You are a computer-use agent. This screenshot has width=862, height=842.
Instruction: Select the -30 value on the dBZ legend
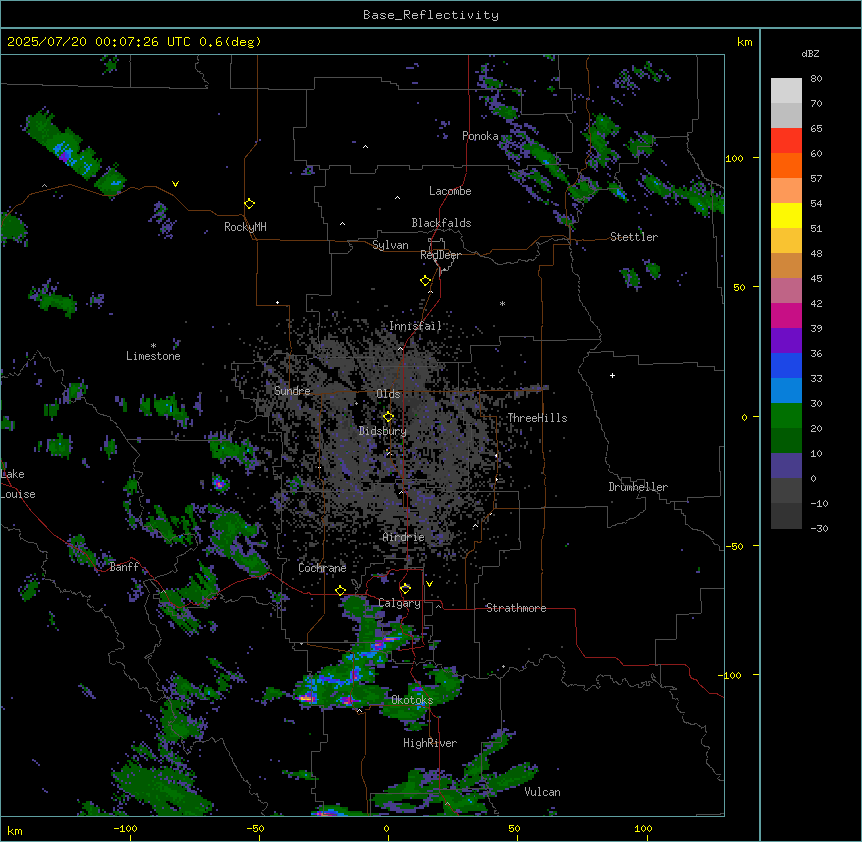point(820,529)
